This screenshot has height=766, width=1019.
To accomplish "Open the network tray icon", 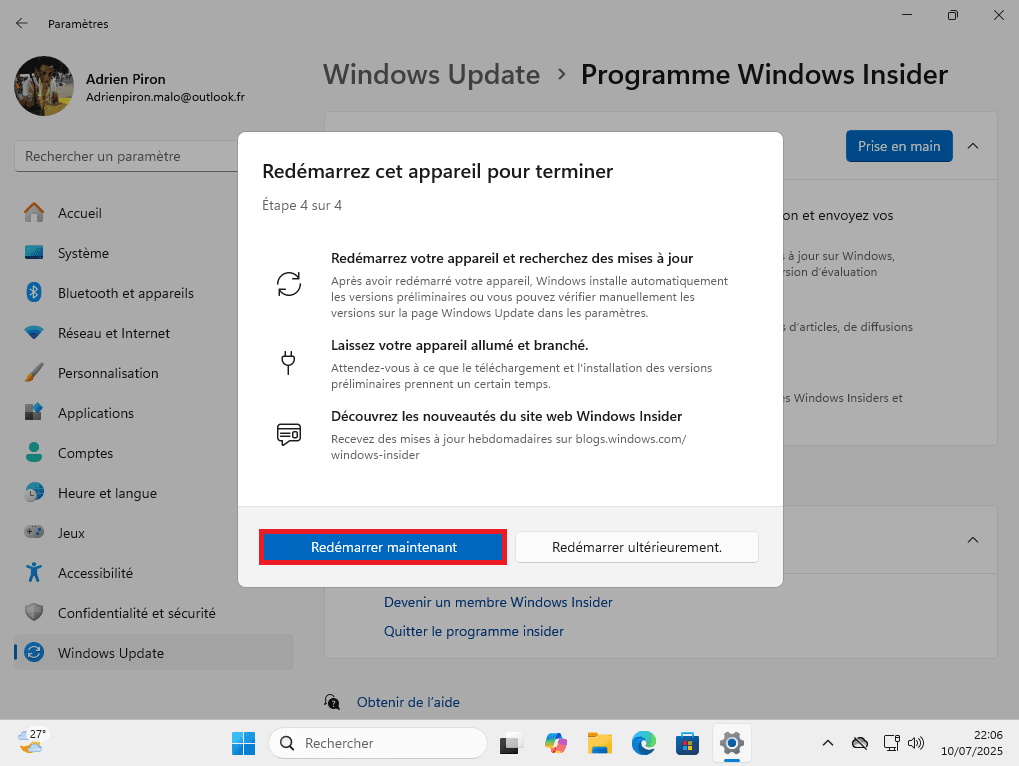I will [x=891, y=743].
